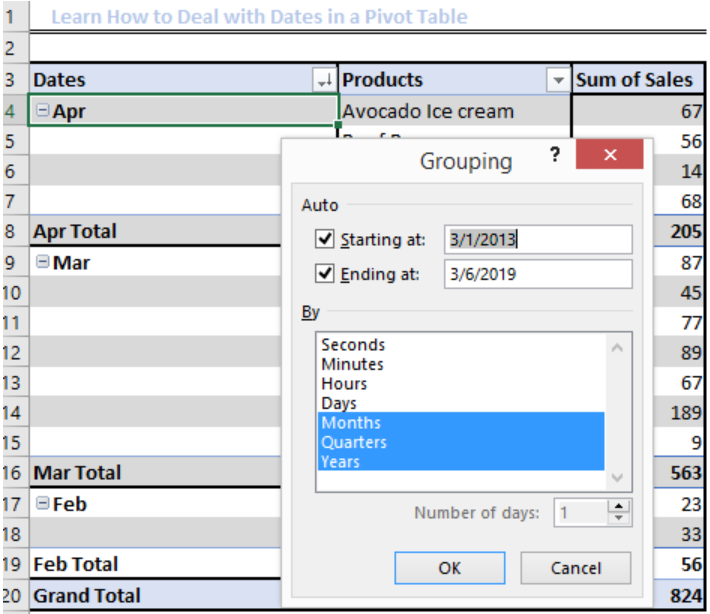
Task: Select Hours in the By list
Action: [x=344, y=384]
